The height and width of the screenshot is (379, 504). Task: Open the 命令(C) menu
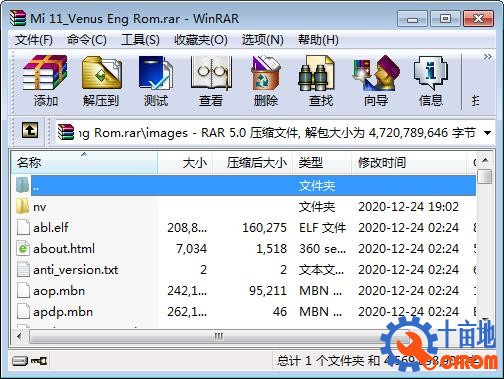[x=87, y=40]
